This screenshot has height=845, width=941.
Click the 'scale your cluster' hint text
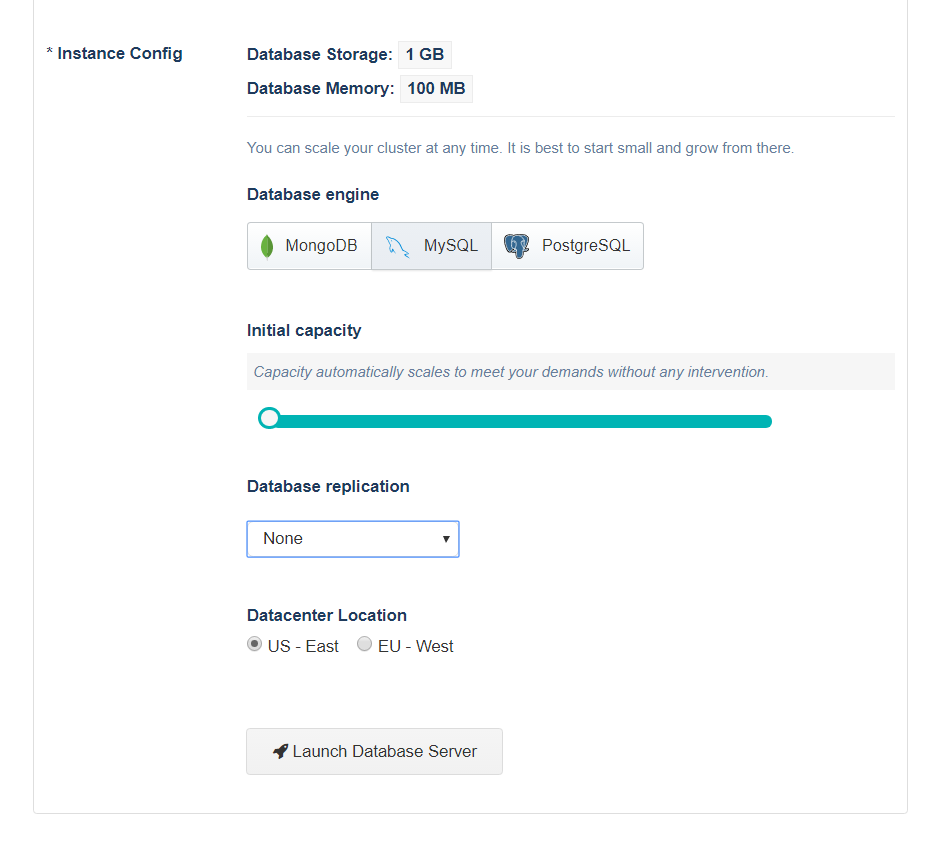[520, 148]
